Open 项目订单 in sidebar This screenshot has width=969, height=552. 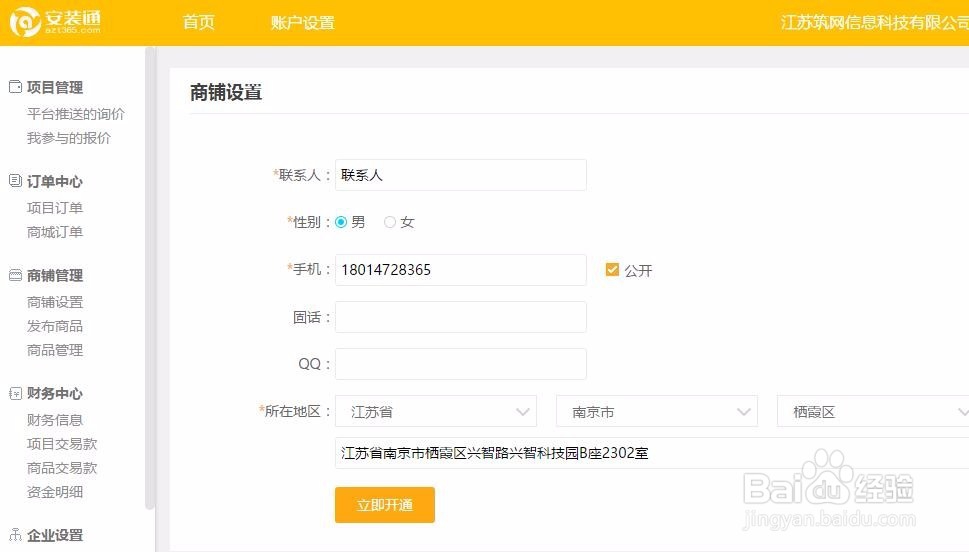click(54, 208)
